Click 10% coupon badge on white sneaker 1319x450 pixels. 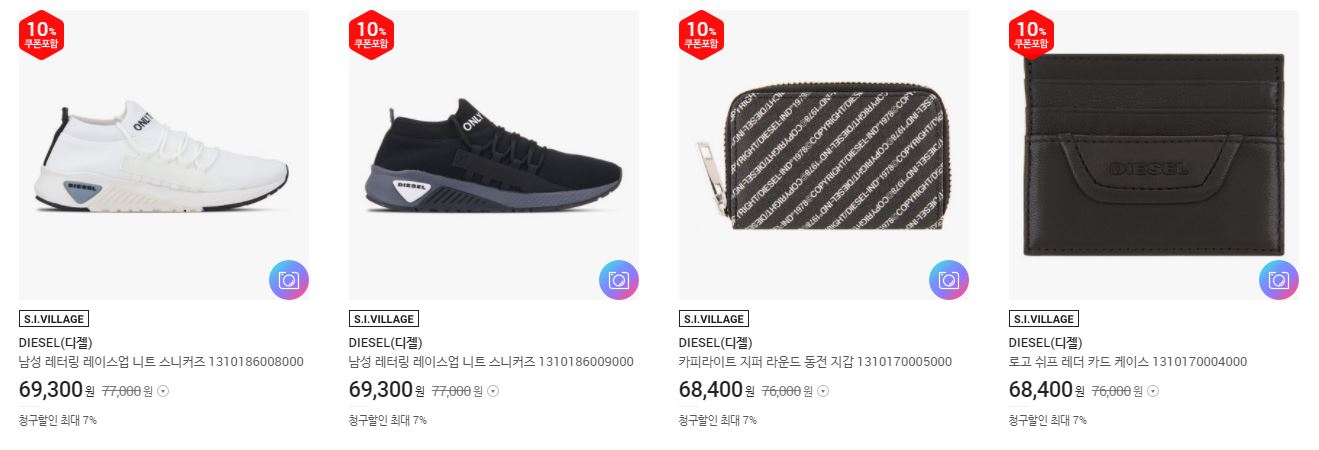pyautogui.click(x=42, y=36)
